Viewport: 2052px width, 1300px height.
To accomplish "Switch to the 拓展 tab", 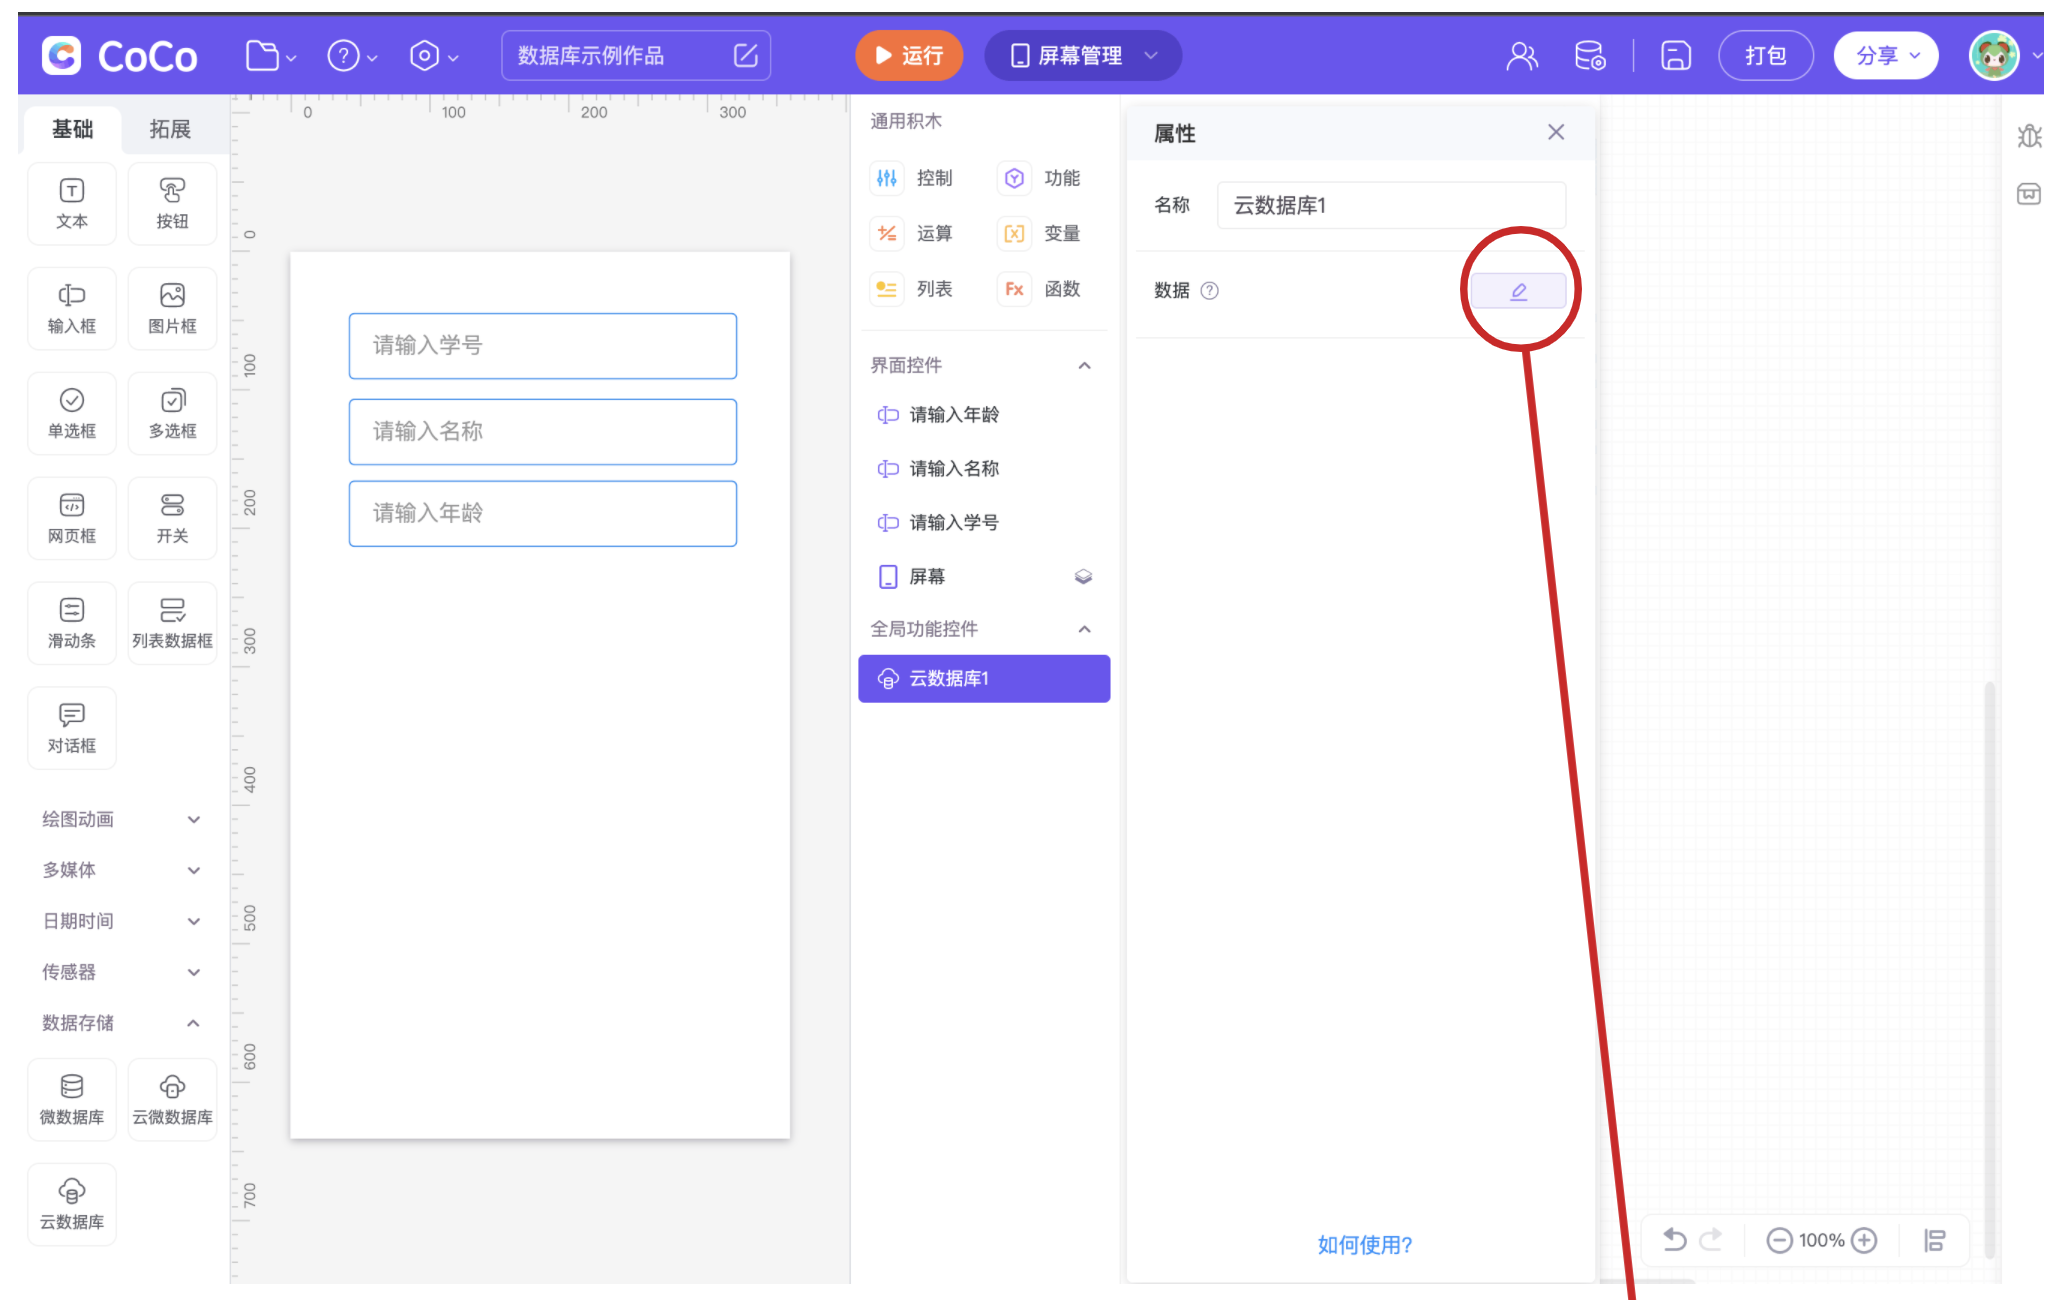I will click(170, 129).
